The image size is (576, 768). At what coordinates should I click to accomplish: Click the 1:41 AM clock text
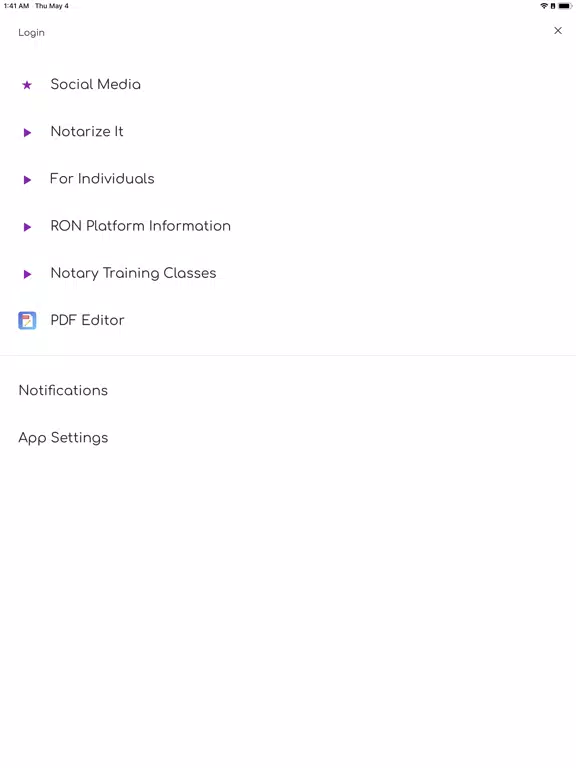(16, 6)
